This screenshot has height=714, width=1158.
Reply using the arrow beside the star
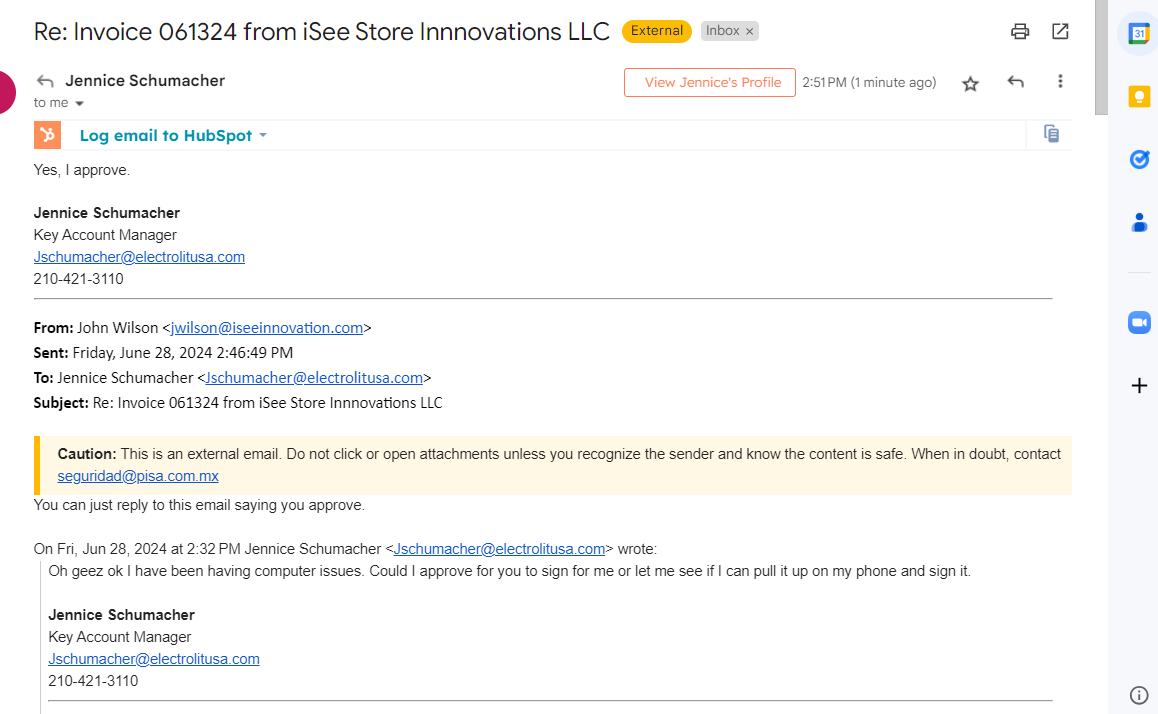click(x=1016, y=82)
